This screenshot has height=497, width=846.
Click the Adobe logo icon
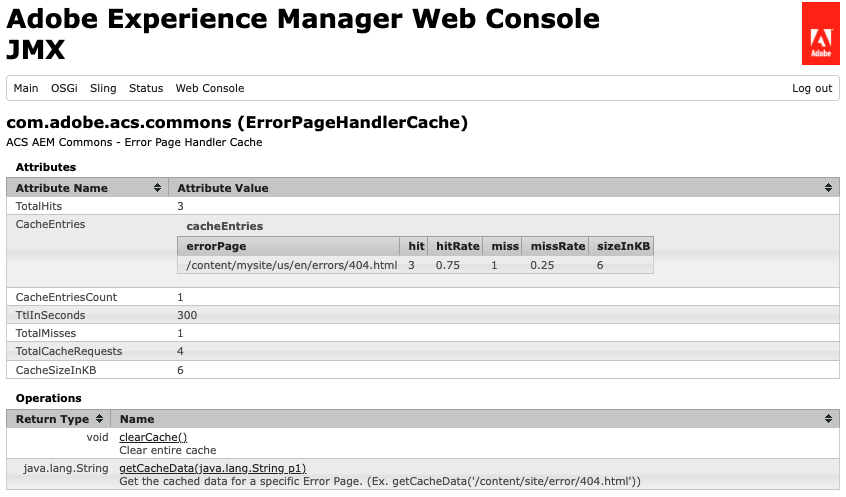(820, 33)
